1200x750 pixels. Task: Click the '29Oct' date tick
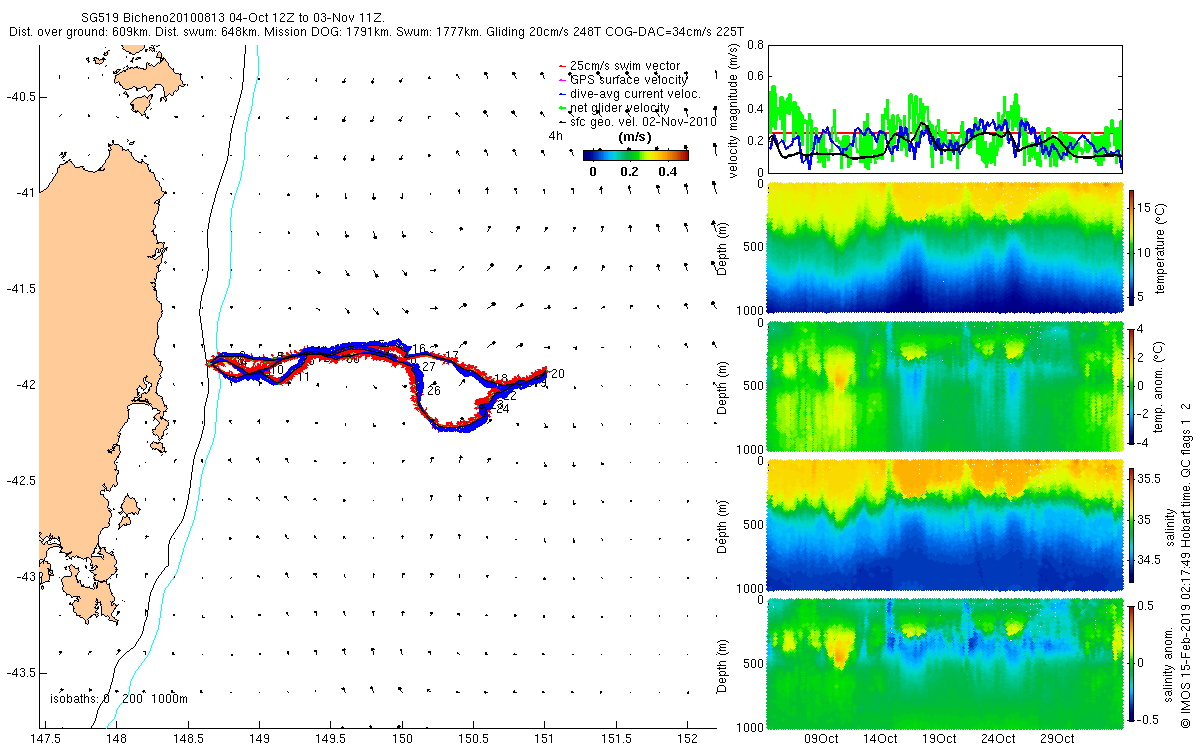point(1056,739)
